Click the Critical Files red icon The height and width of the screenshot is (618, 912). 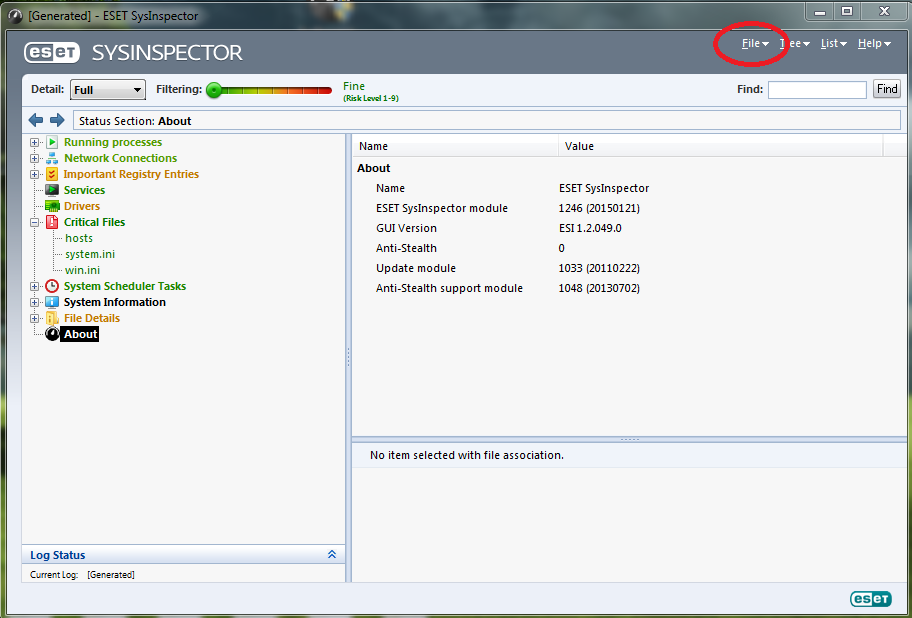52,222
